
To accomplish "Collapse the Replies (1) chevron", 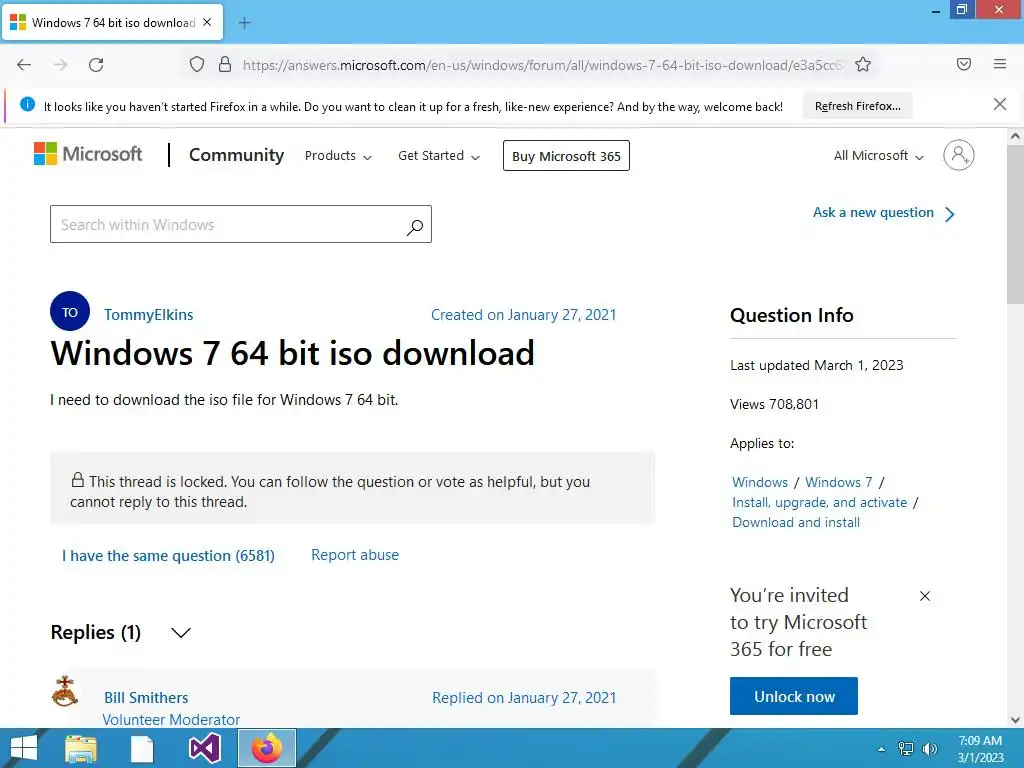I will click(x=180, y=632).
